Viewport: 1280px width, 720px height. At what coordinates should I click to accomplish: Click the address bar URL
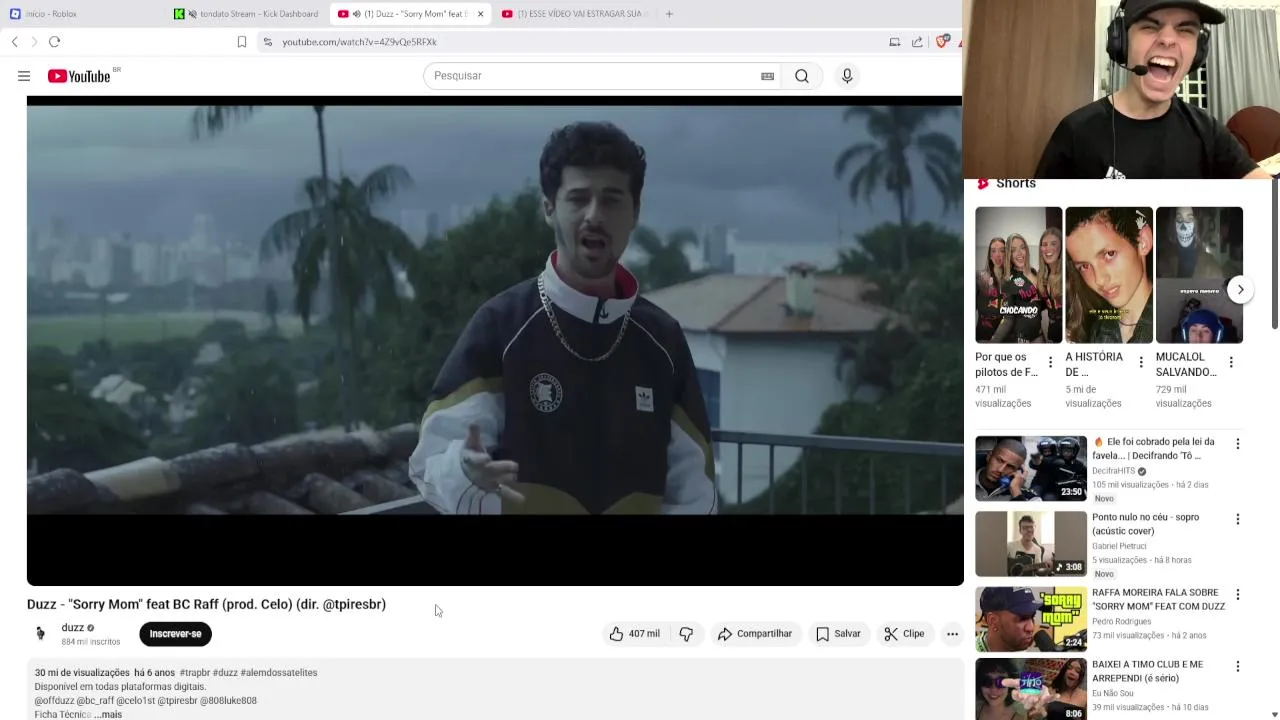click(359, 42)
